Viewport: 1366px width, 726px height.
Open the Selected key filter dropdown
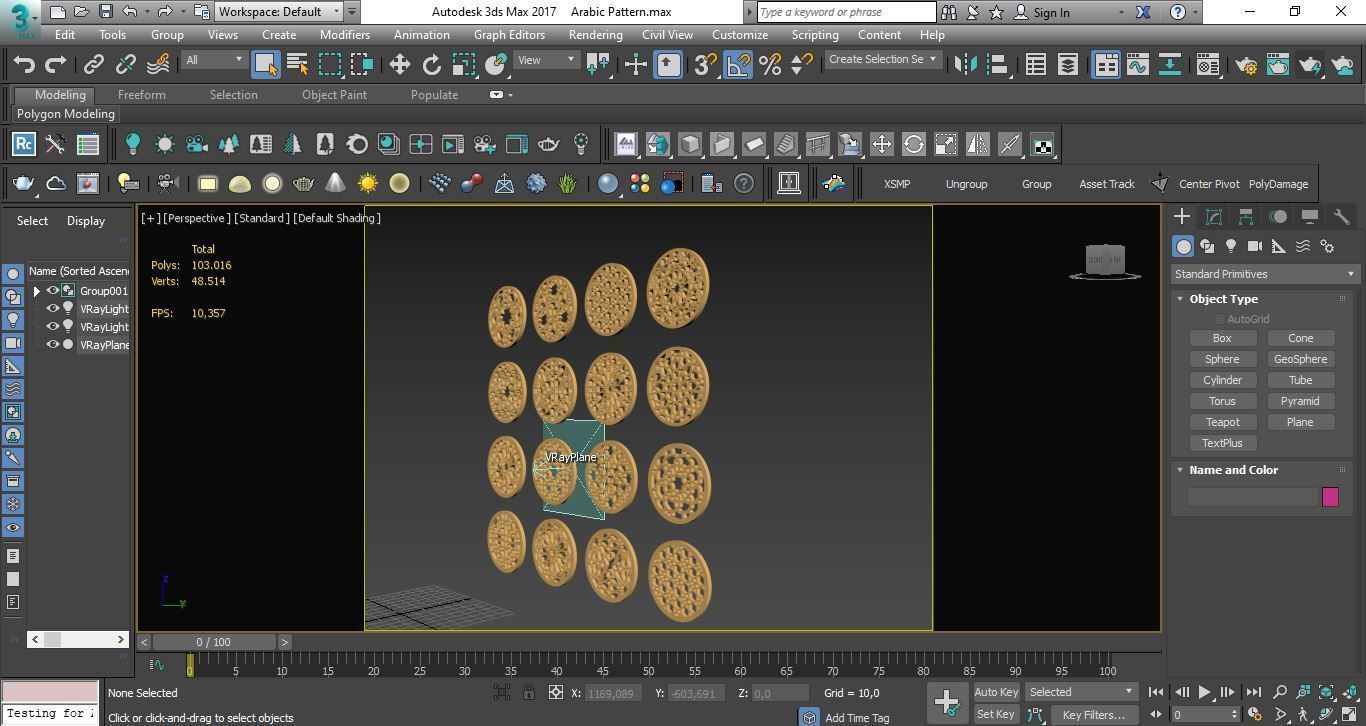[x=1082, y=692]
